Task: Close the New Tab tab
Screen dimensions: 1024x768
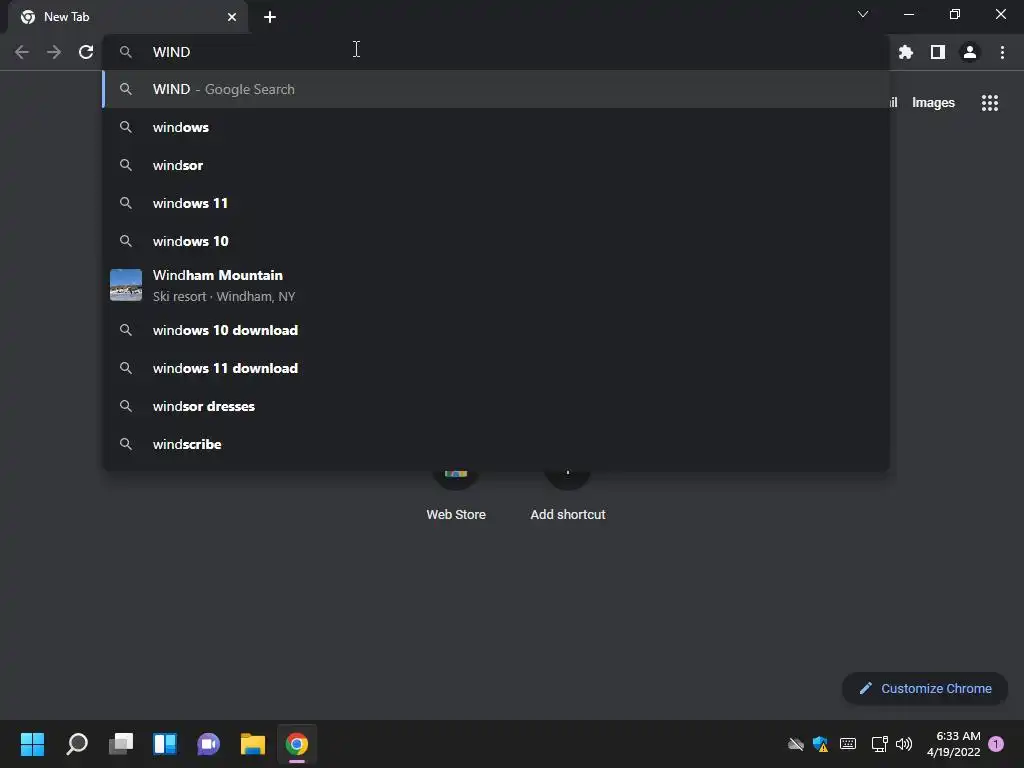Action: pyautogui.click(x=232, y=17)
